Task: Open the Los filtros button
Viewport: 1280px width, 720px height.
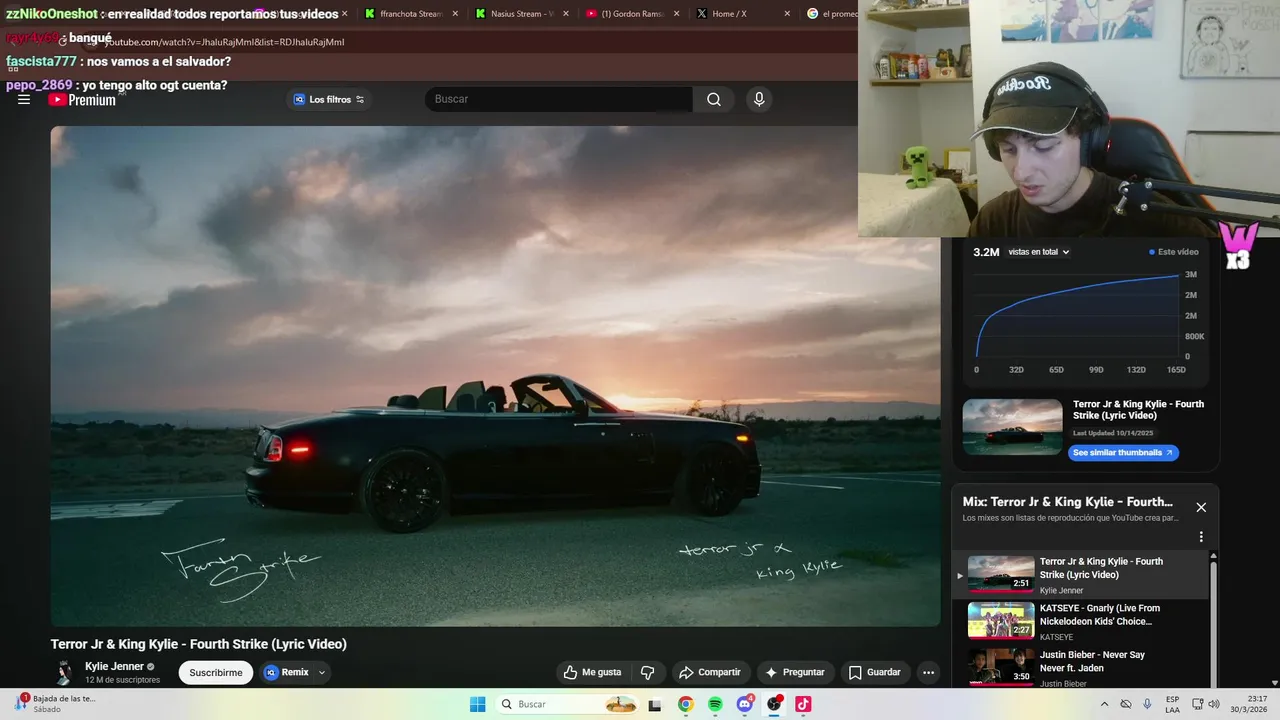Action: (x=329, y=99)
